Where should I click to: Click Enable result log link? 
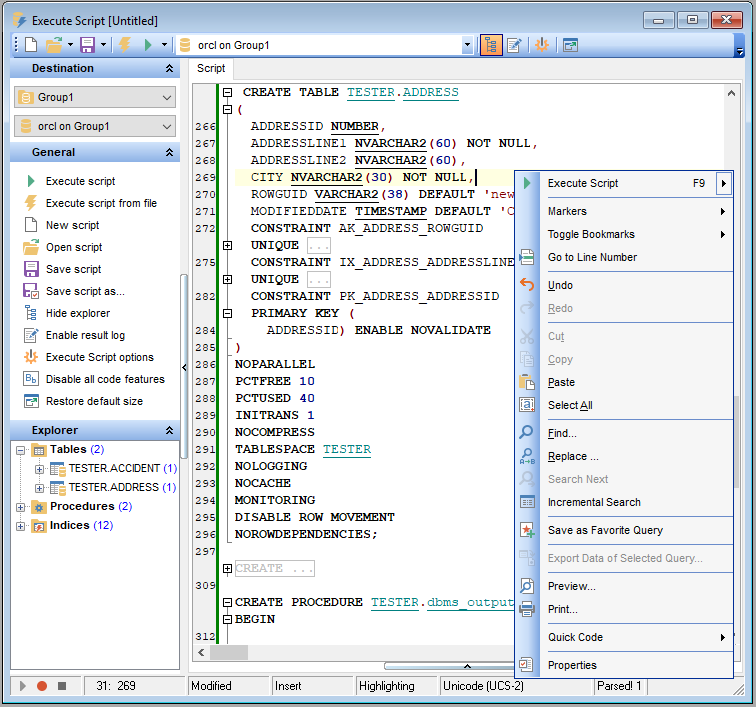(85, 335)
